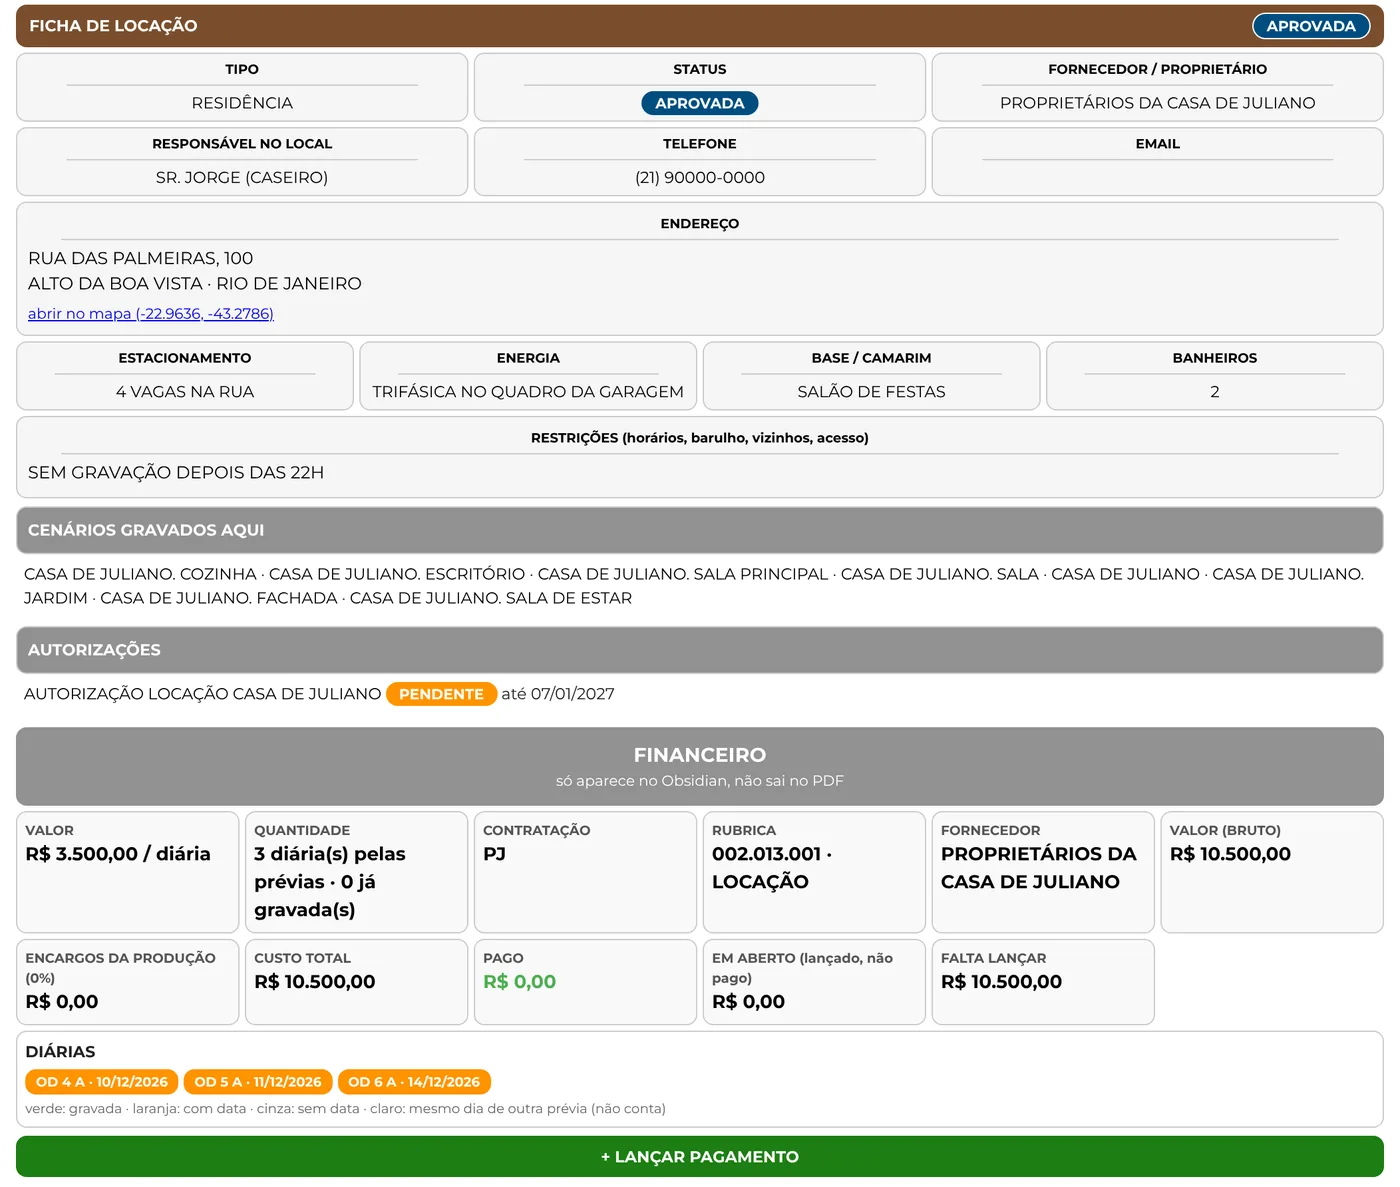
Task: Click the address line 'RUA DAS PALMEIRAS, 100'
Action: point(141,258)
